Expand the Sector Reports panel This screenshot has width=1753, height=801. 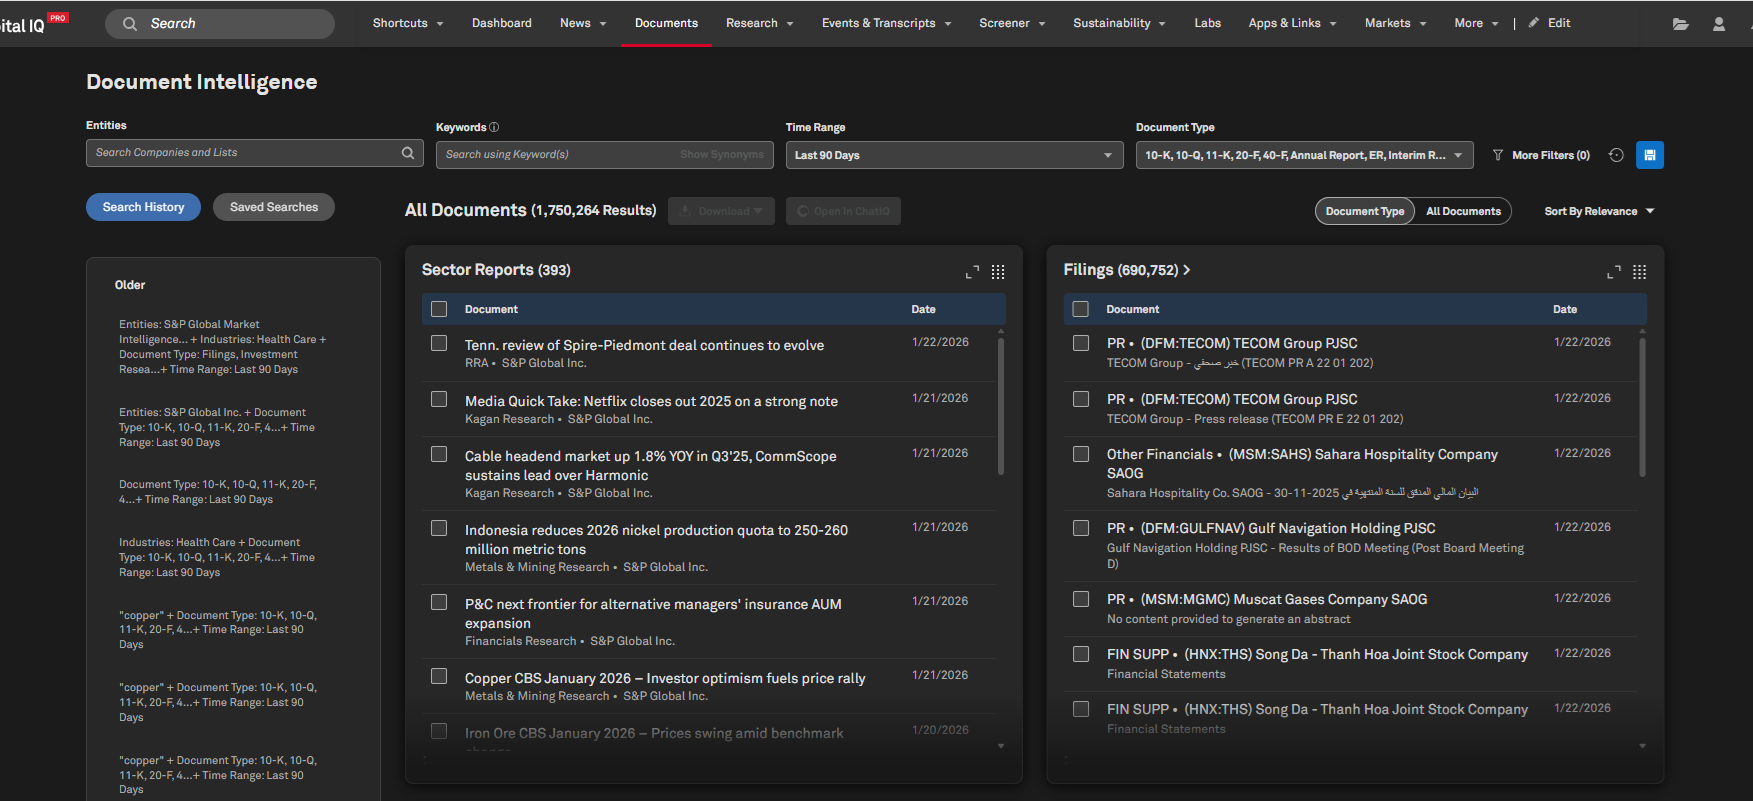tap(972, 272)
